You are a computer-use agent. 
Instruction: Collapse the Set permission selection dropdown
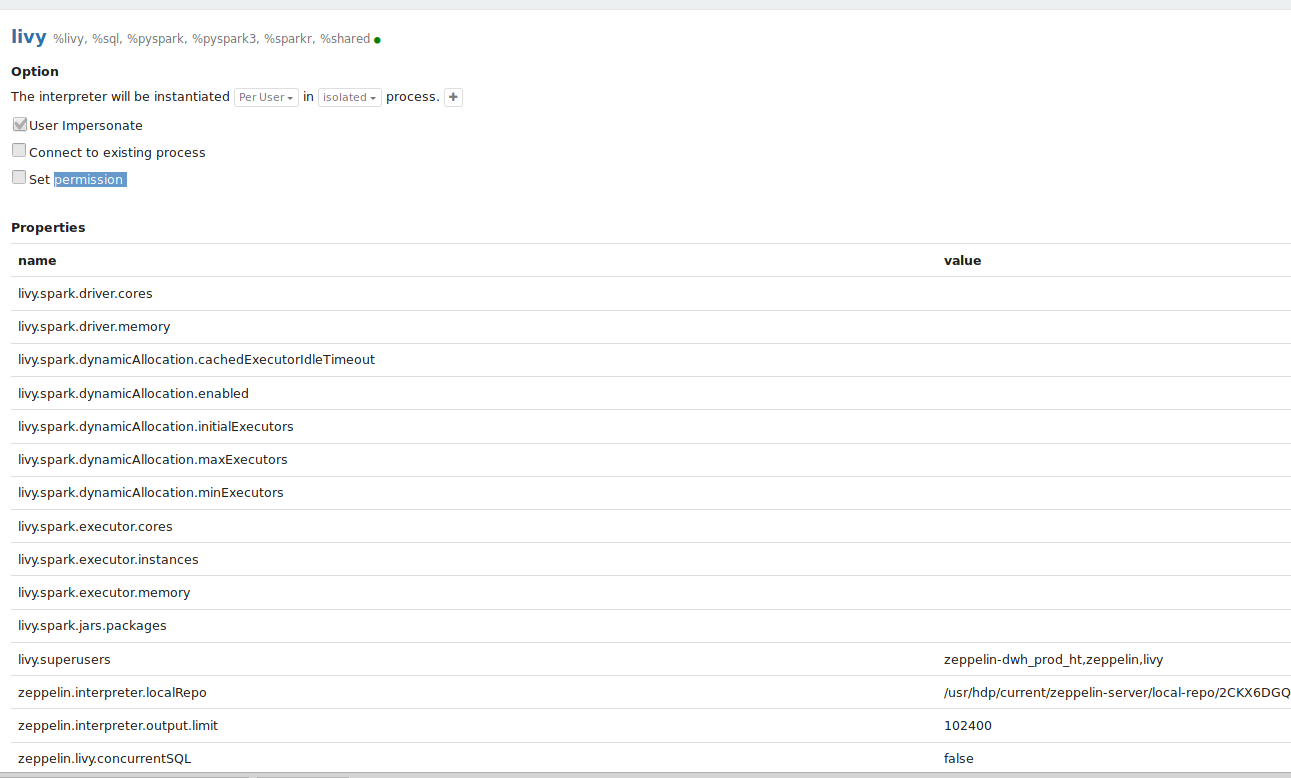(89, 179)
